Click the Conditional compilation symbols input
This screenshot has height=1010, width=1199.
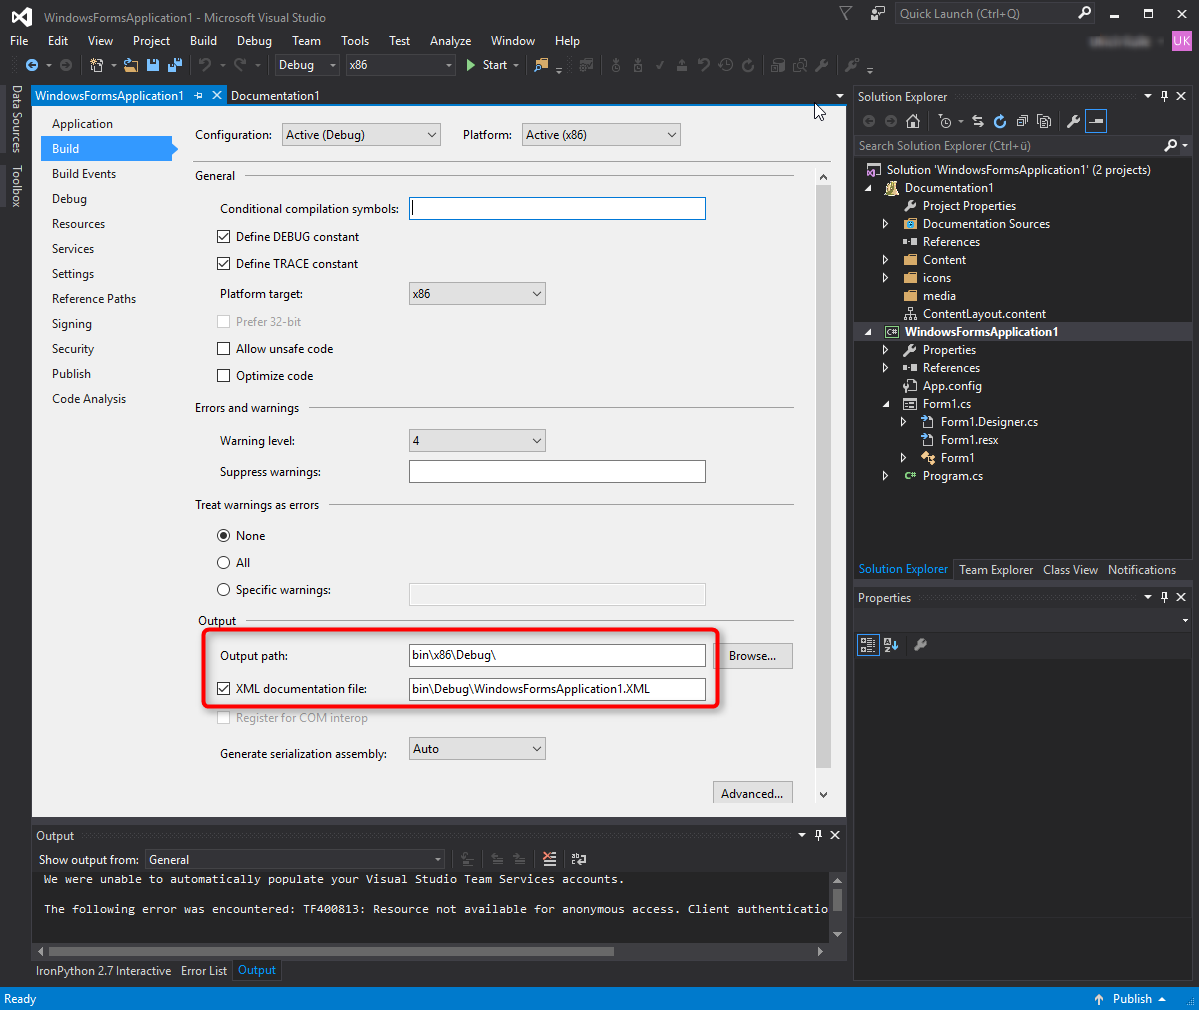tap(557, 209)
